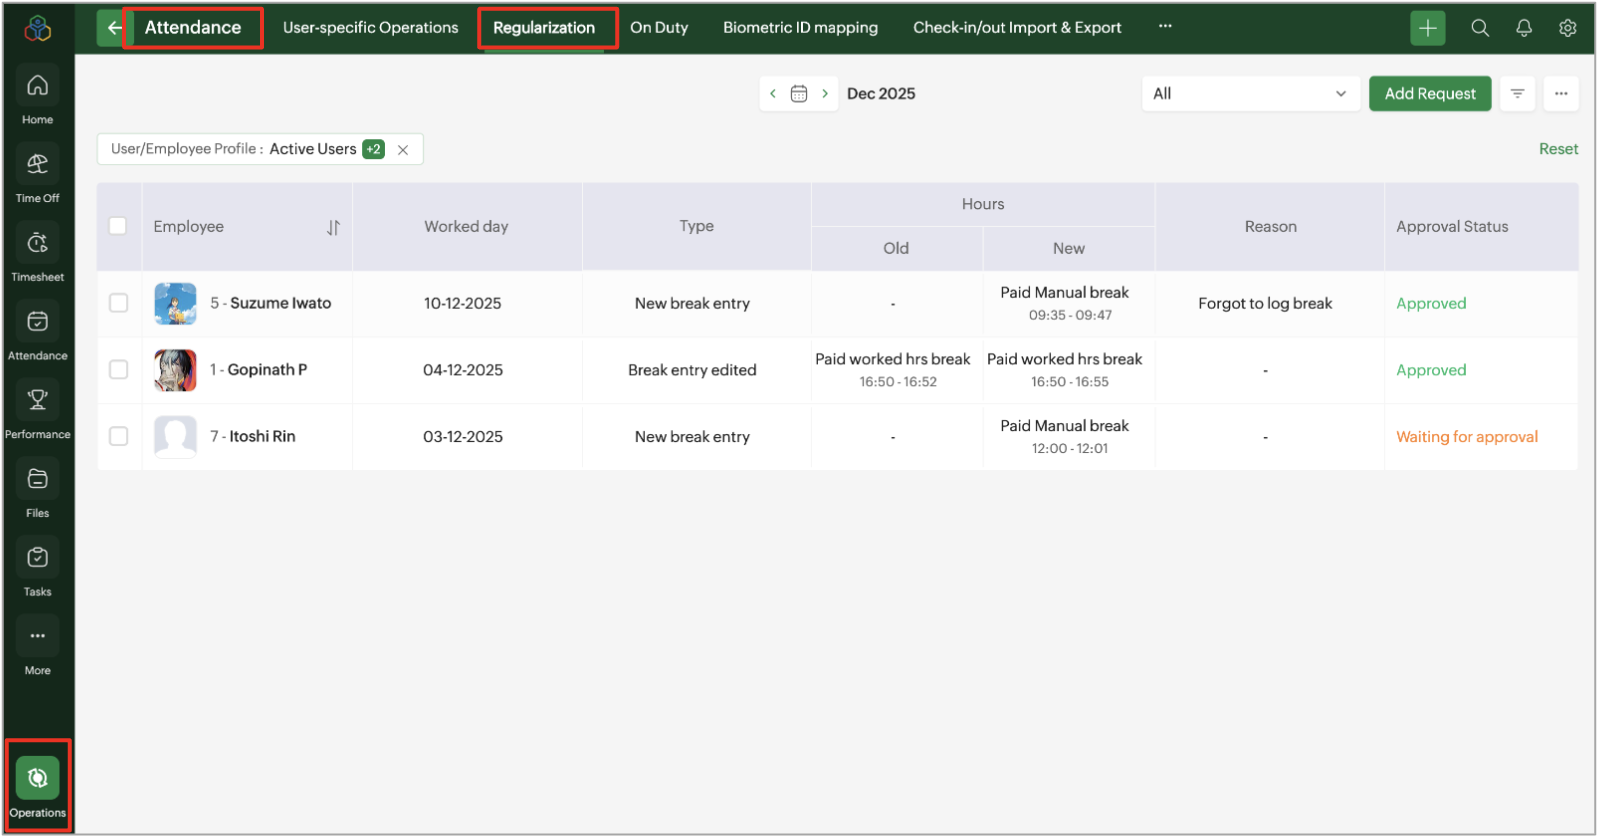Check the select-all checkbox in table header
Viewport: 1600px width, 838px height.
[x=118, y=226]
